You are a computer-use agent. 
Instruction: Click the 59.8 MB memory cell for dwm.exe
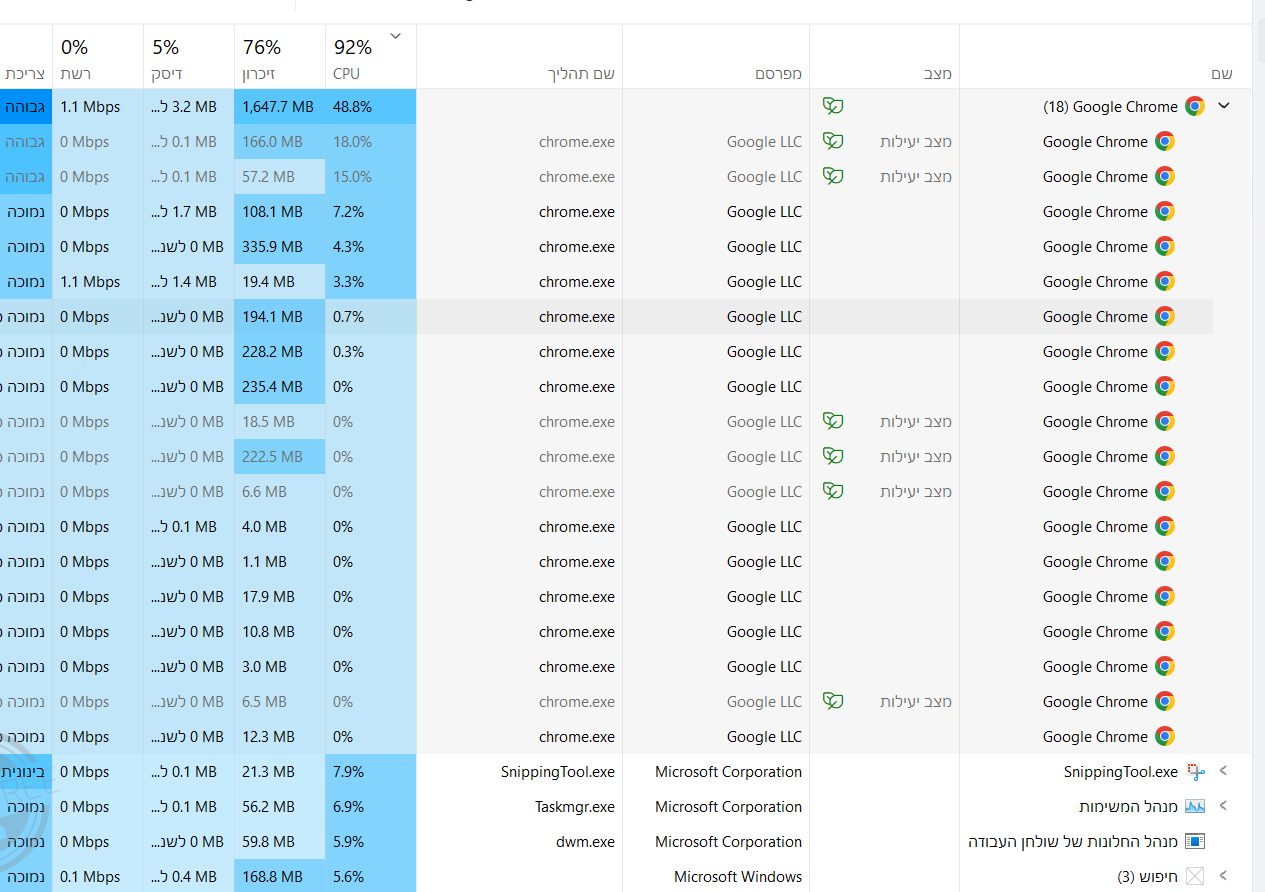point(279,841)
